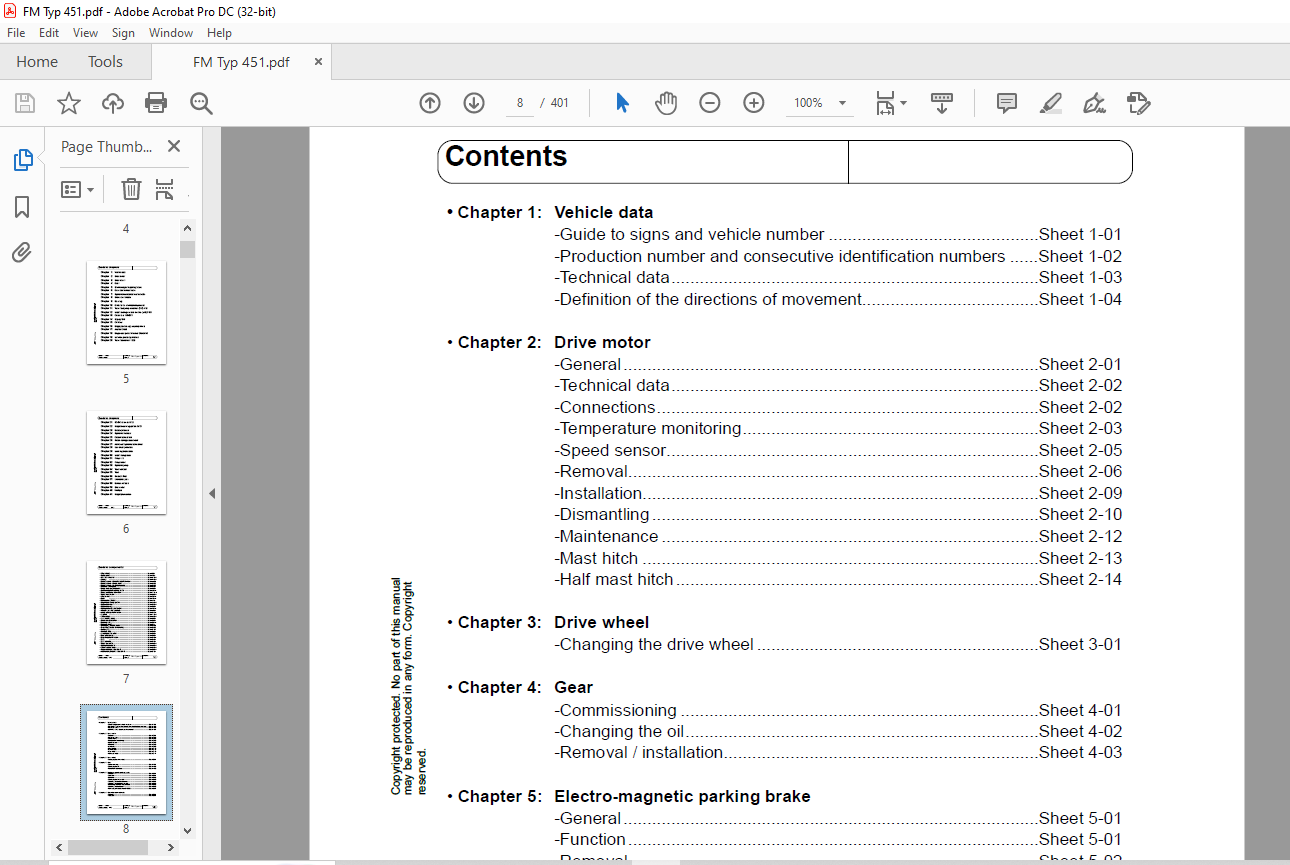Delete selected page thumbnails
The height and width of the screenshot is (865, 1290).
(x=131, y=189)
